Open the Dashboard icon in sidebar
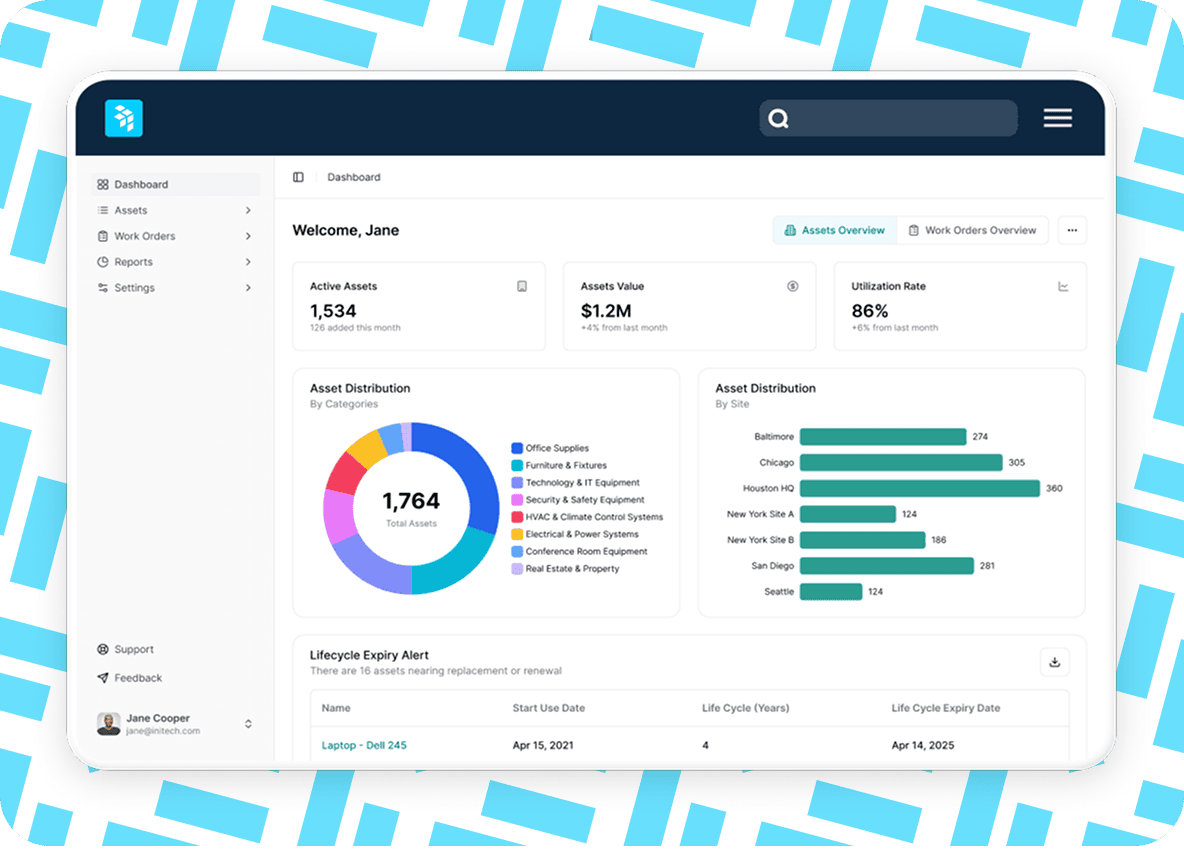This screenshot has height=854, width=1184. point(103,184)
